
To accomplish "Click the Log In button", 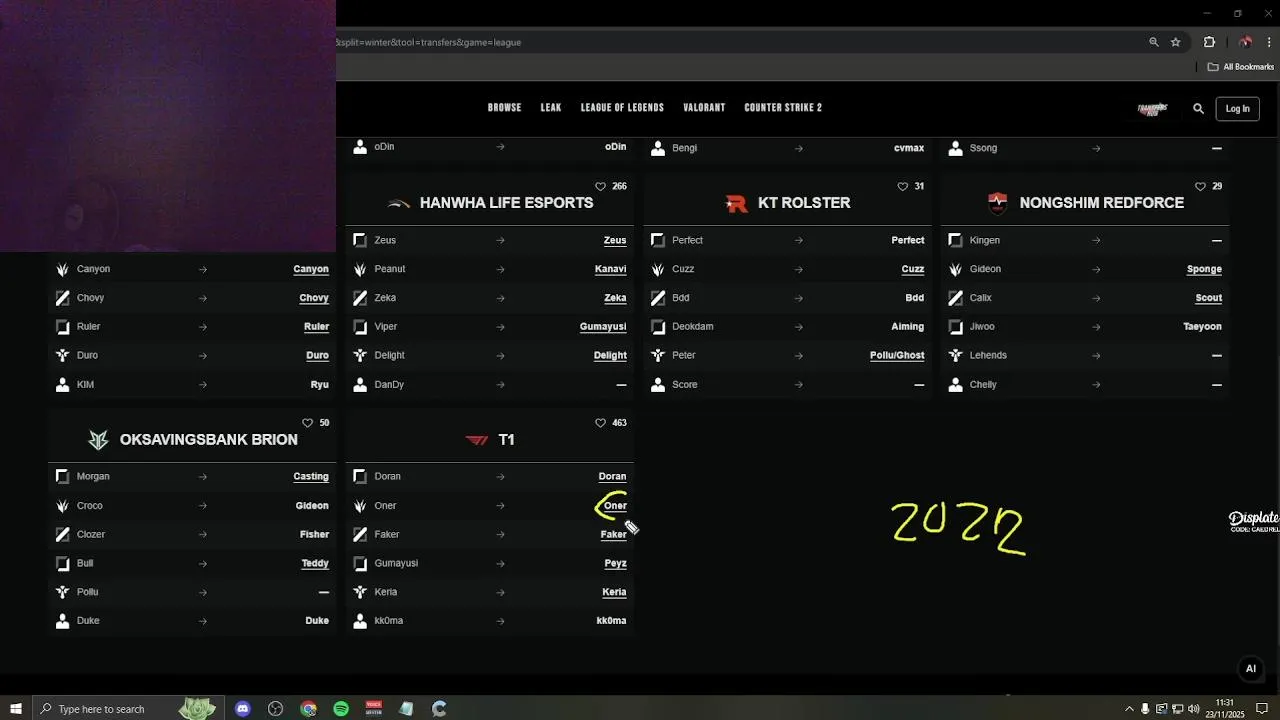I will (1238, 109).
